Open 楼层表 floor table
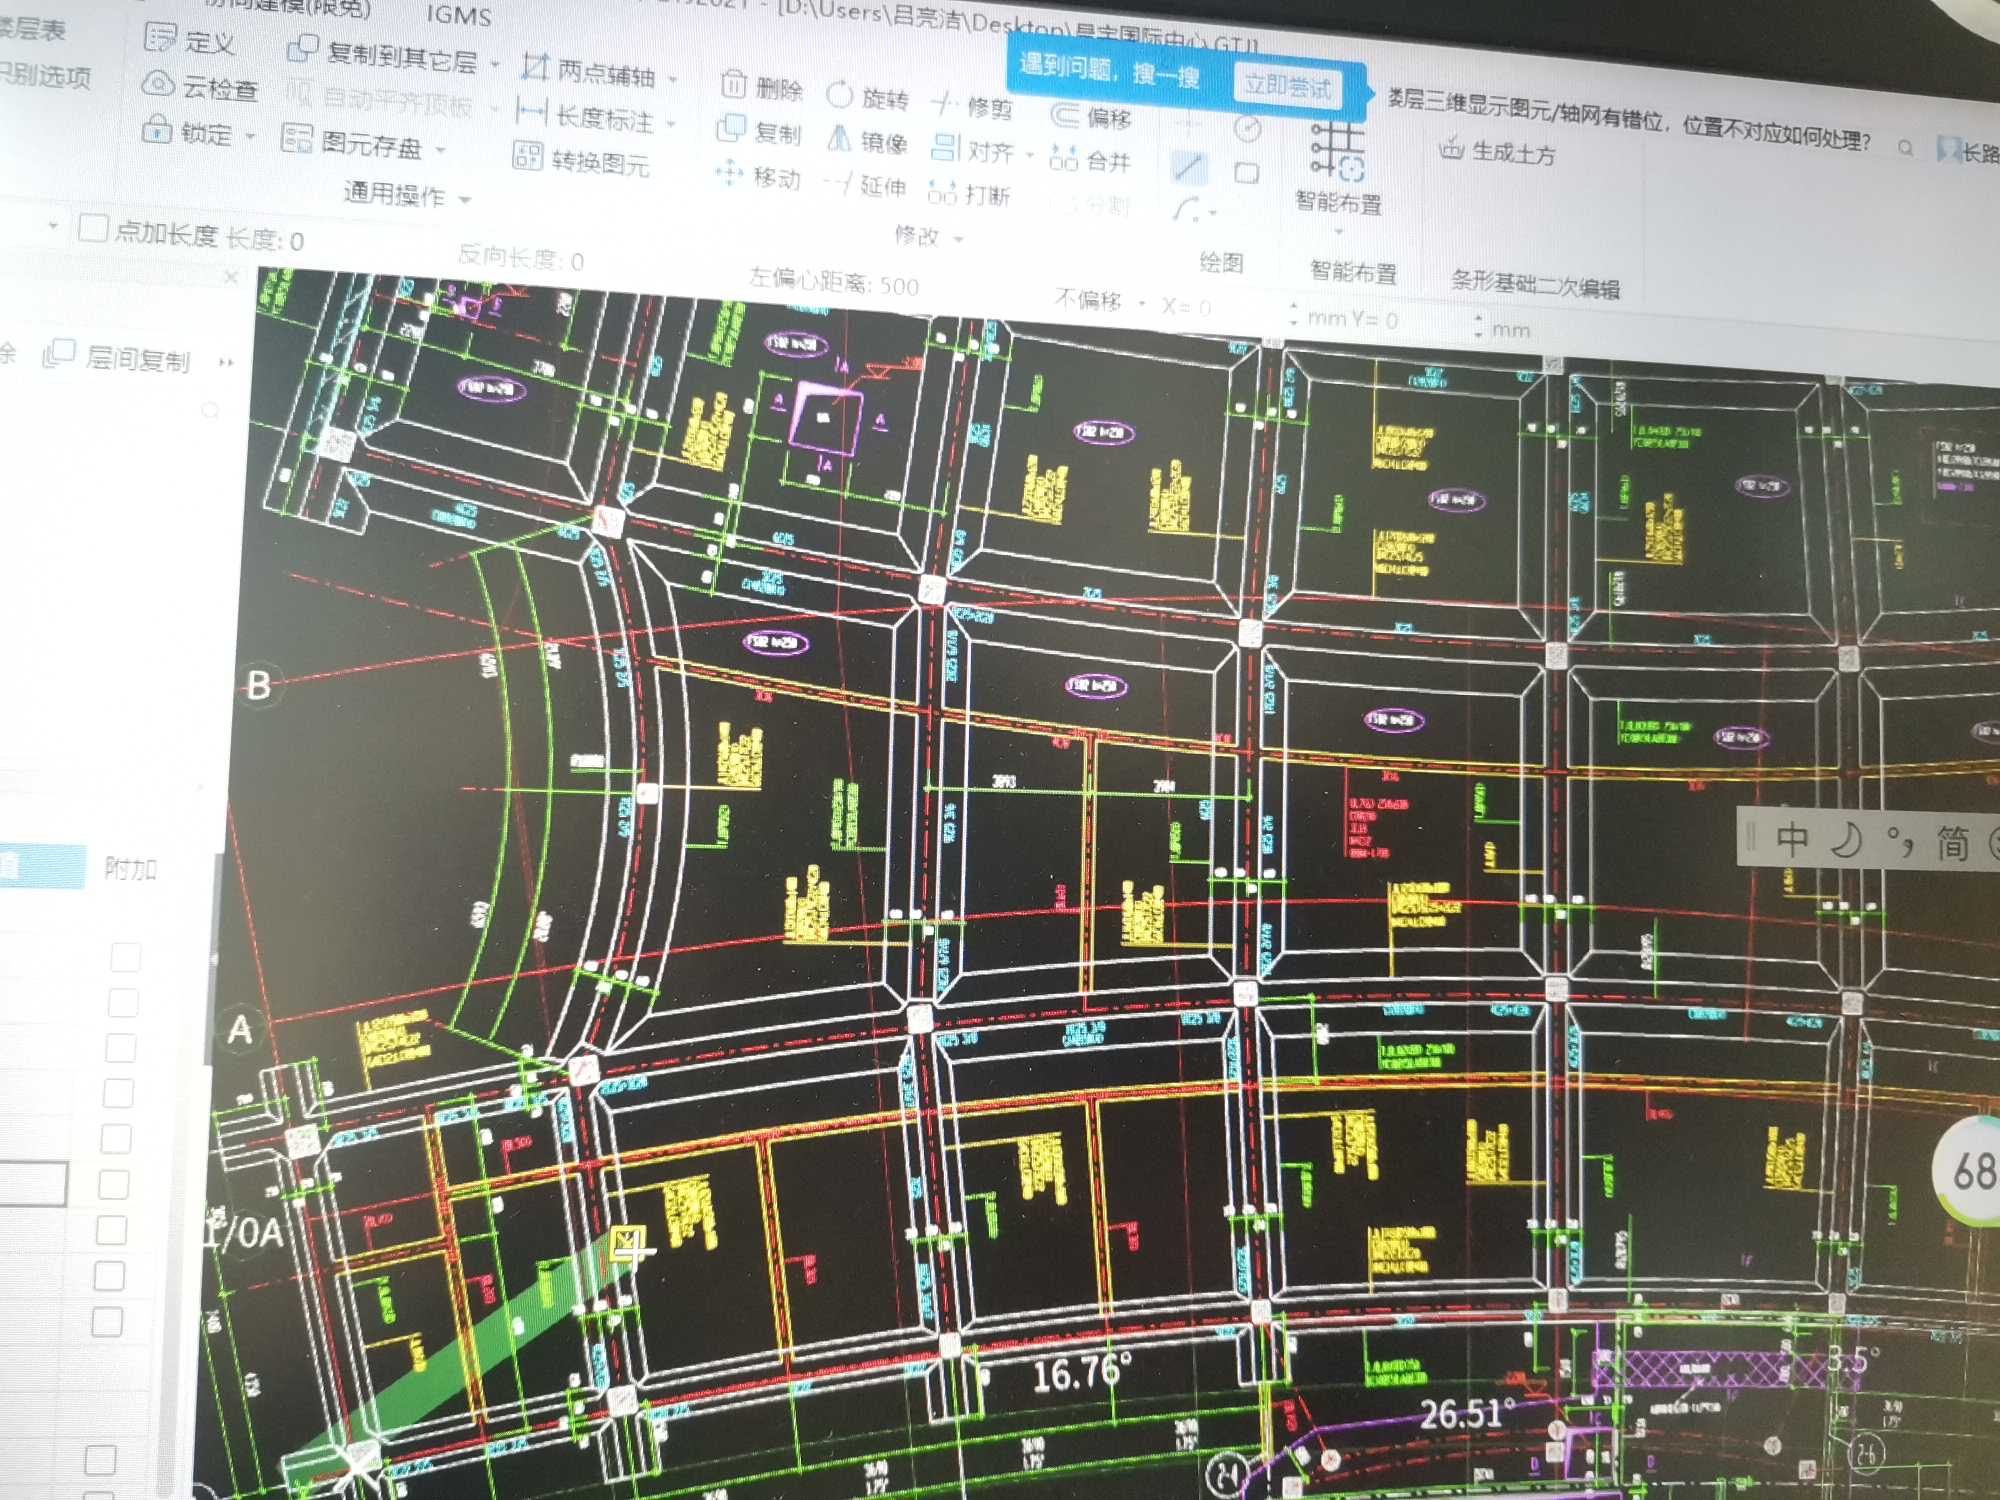This screenshot has width=2000, height=1500. tap(33, 29)
